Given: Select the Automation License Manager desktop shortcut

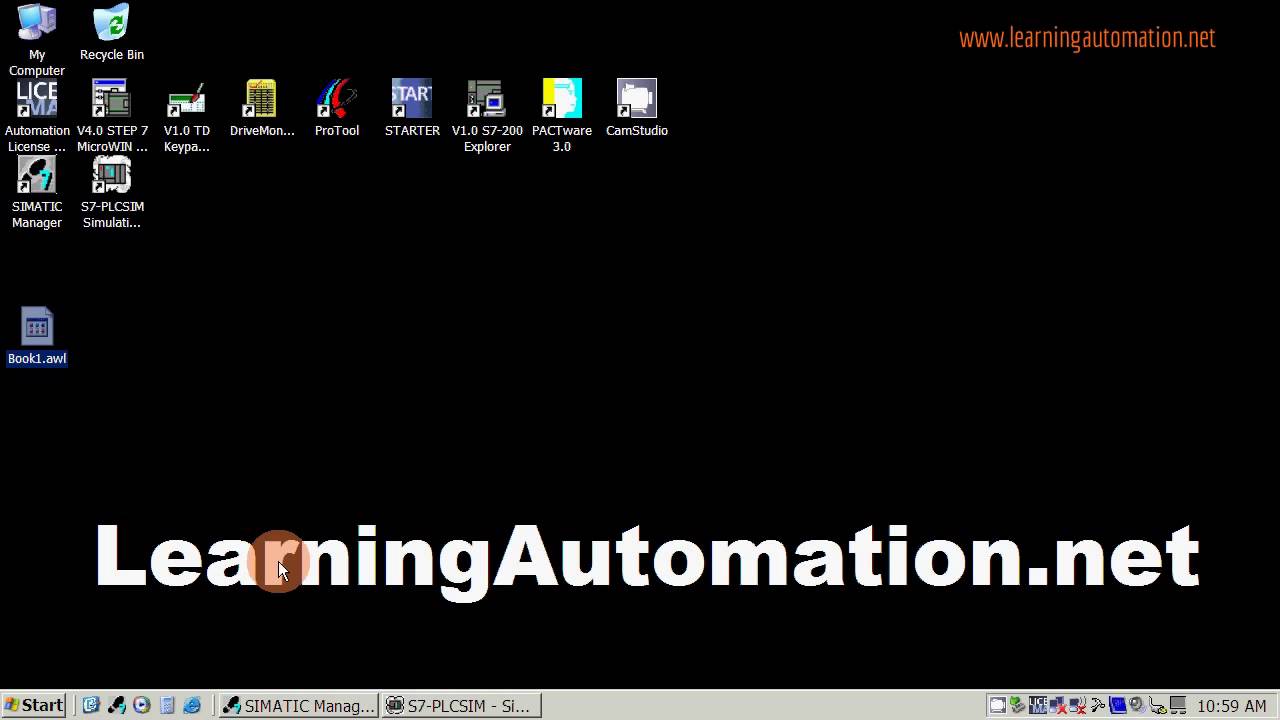Looking at the screenshot, I should click(37, 116).
